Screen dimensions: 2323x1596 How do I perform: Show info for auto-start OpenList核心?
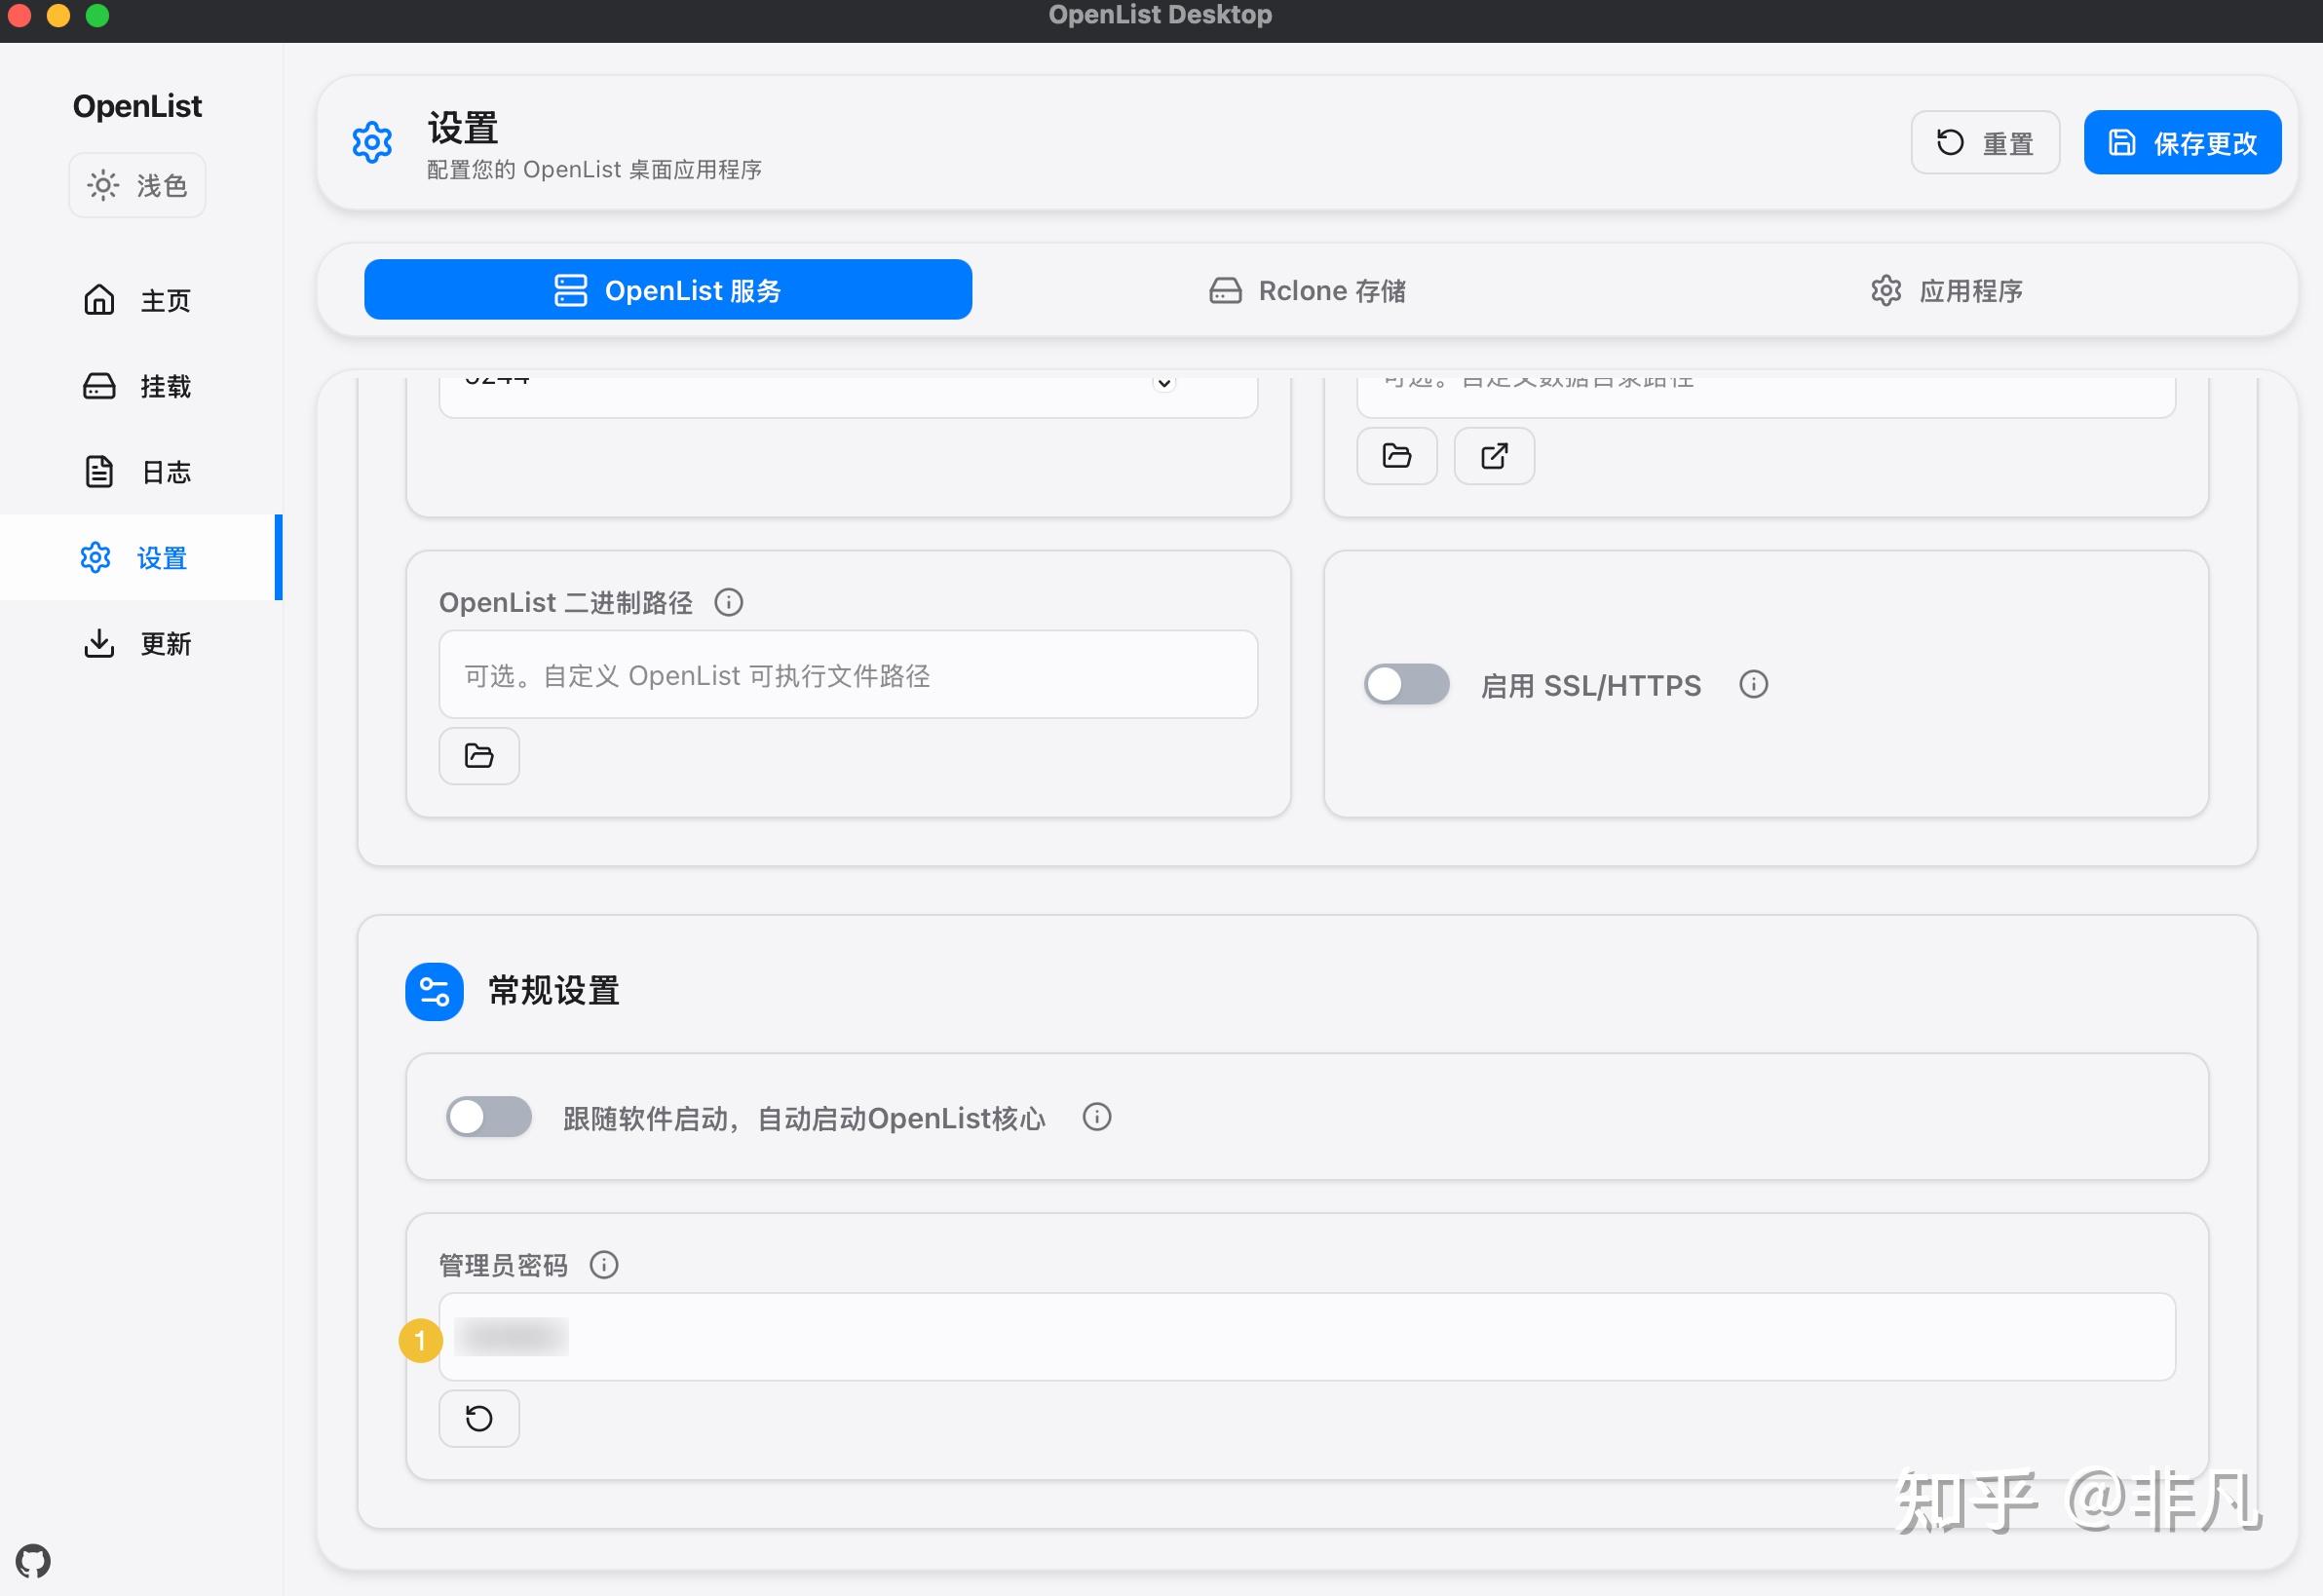click(x=1097, y=1116)
